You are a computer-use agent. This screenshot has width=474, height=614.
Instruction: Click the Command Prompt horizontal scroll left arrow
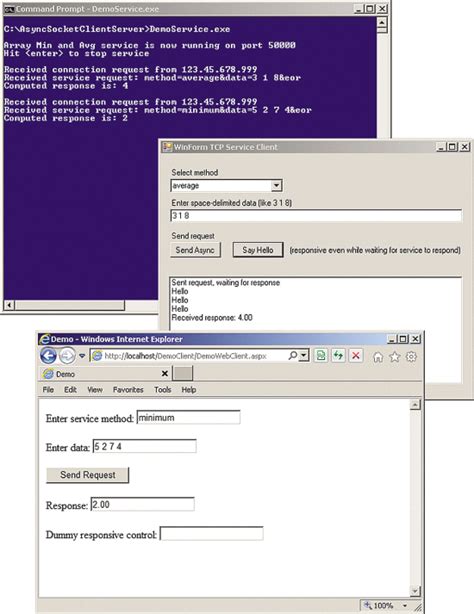coord(9,305)
